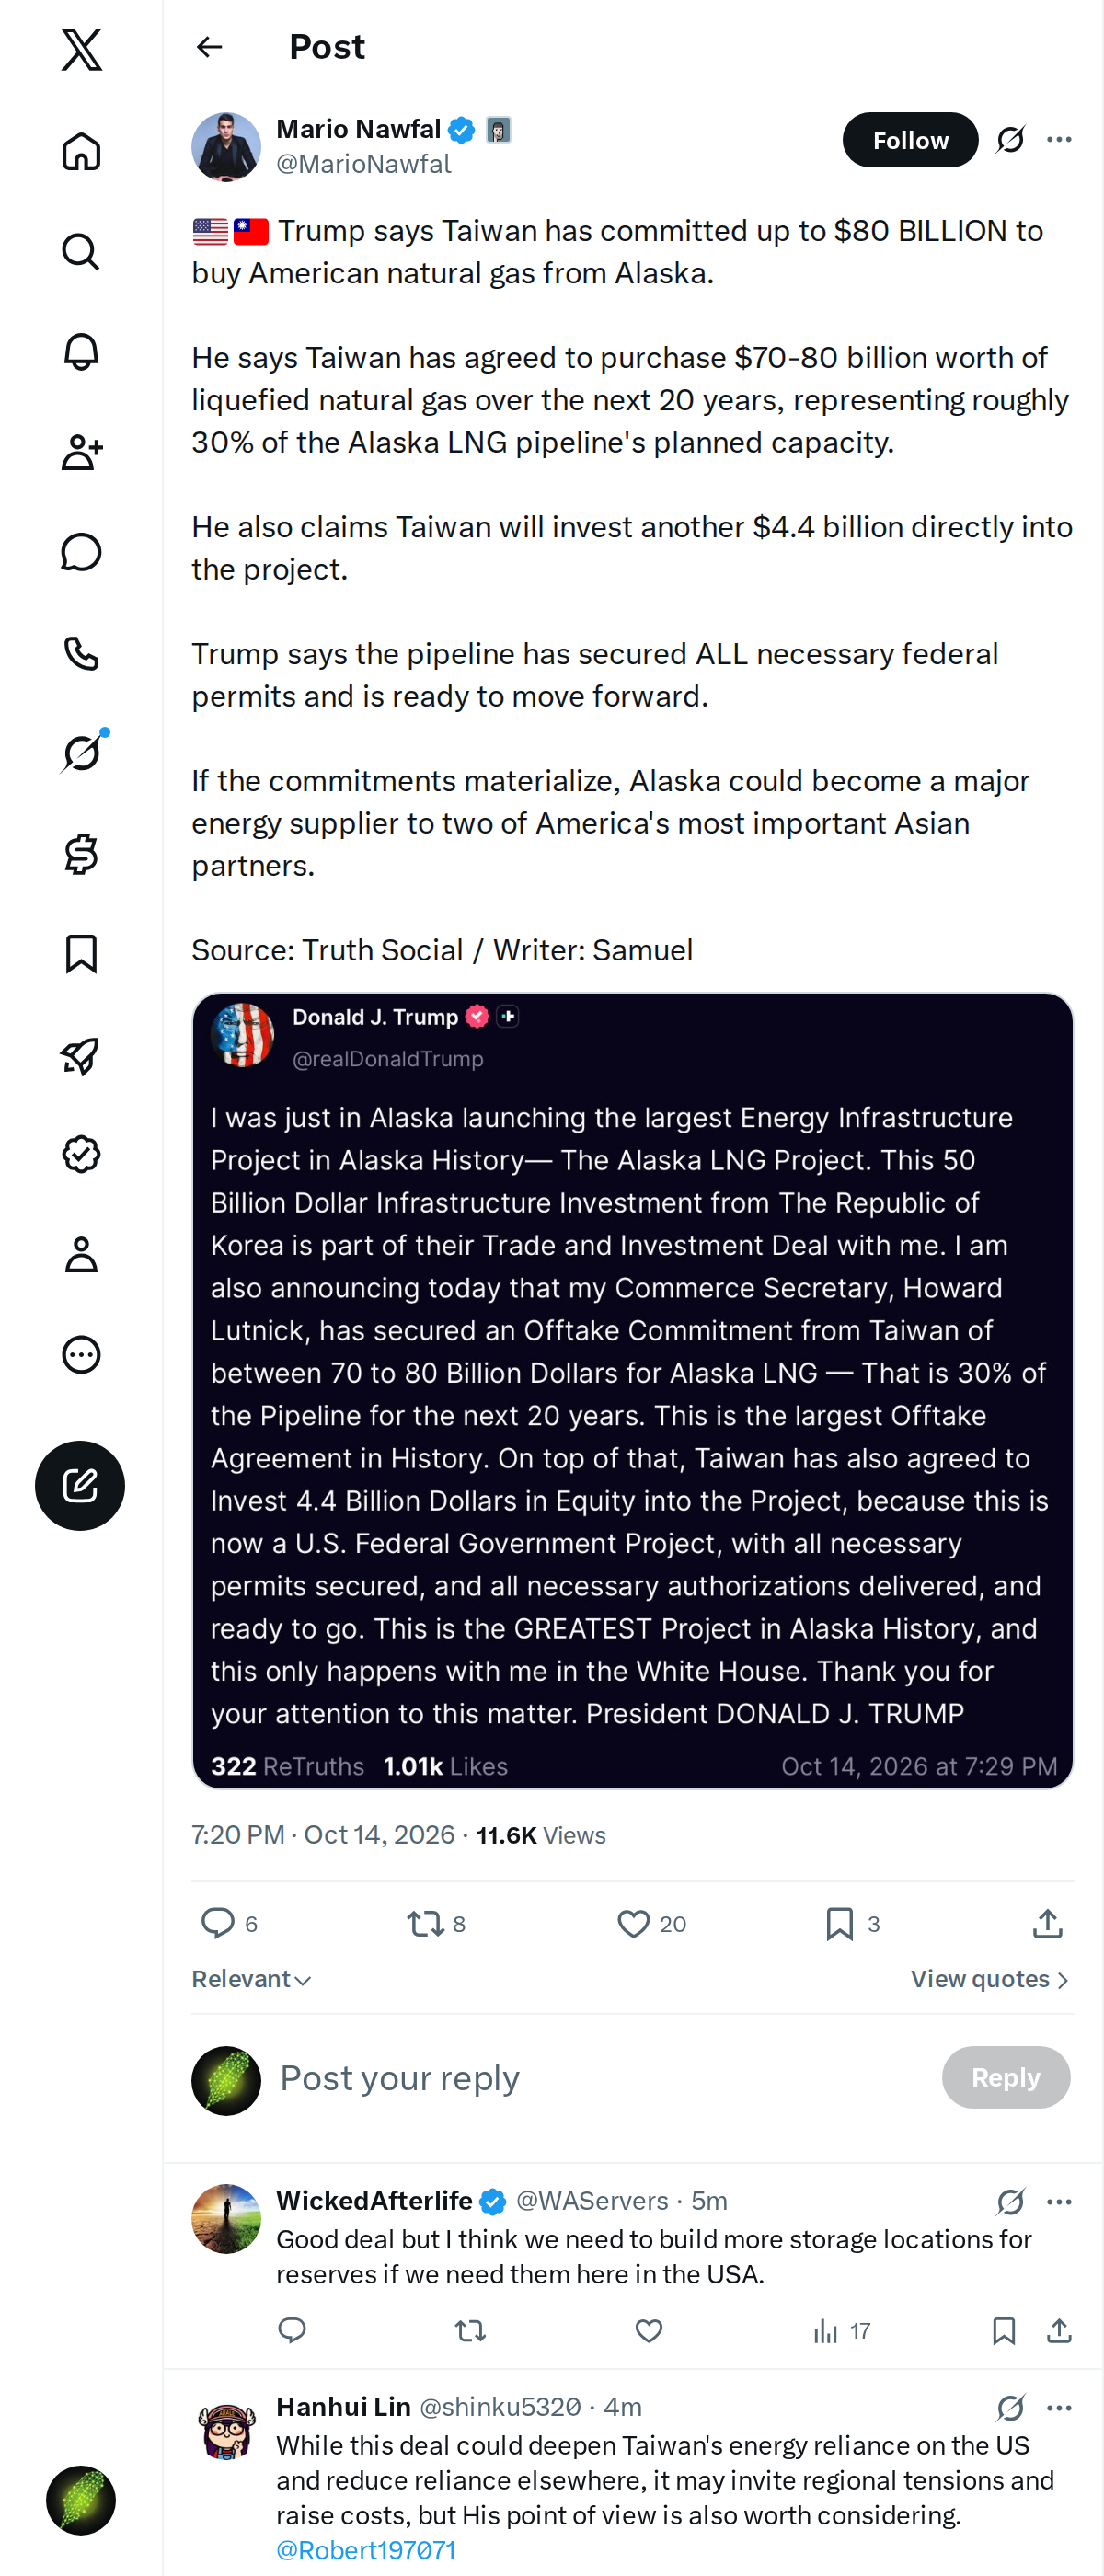The height and width of the screenshot is (2576, 1104).
Task: Open Verified badge sidebar icon
Action: [81, 1154]
